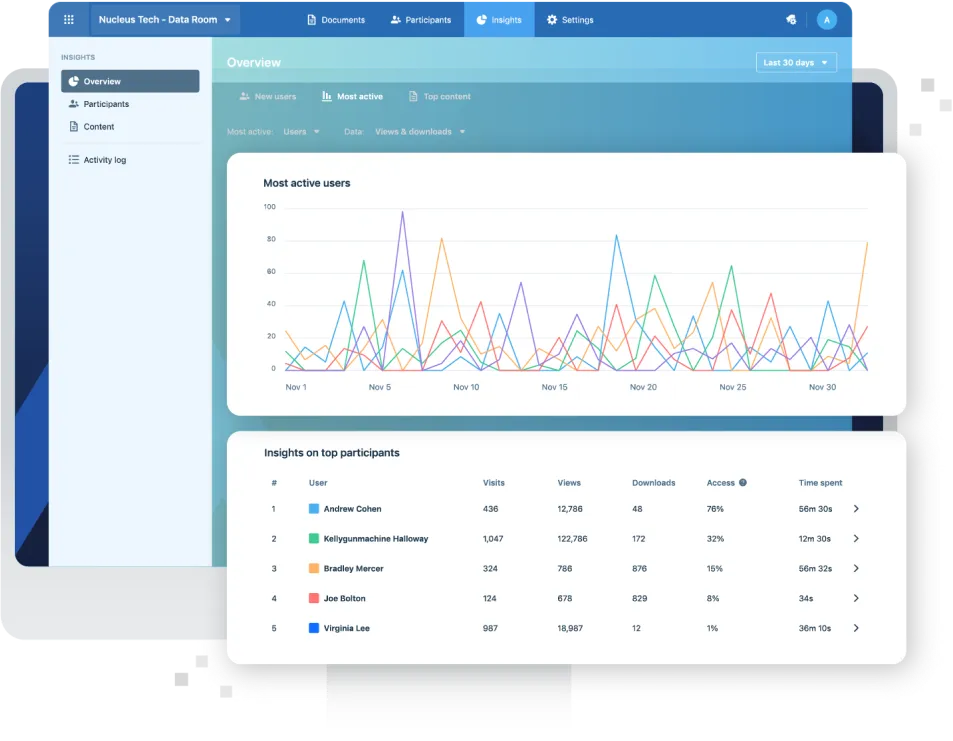The width and height of the screenshot is (953, 741).
Task: Expand the Last 30 days date range dropdown
Action: [796, 63]
